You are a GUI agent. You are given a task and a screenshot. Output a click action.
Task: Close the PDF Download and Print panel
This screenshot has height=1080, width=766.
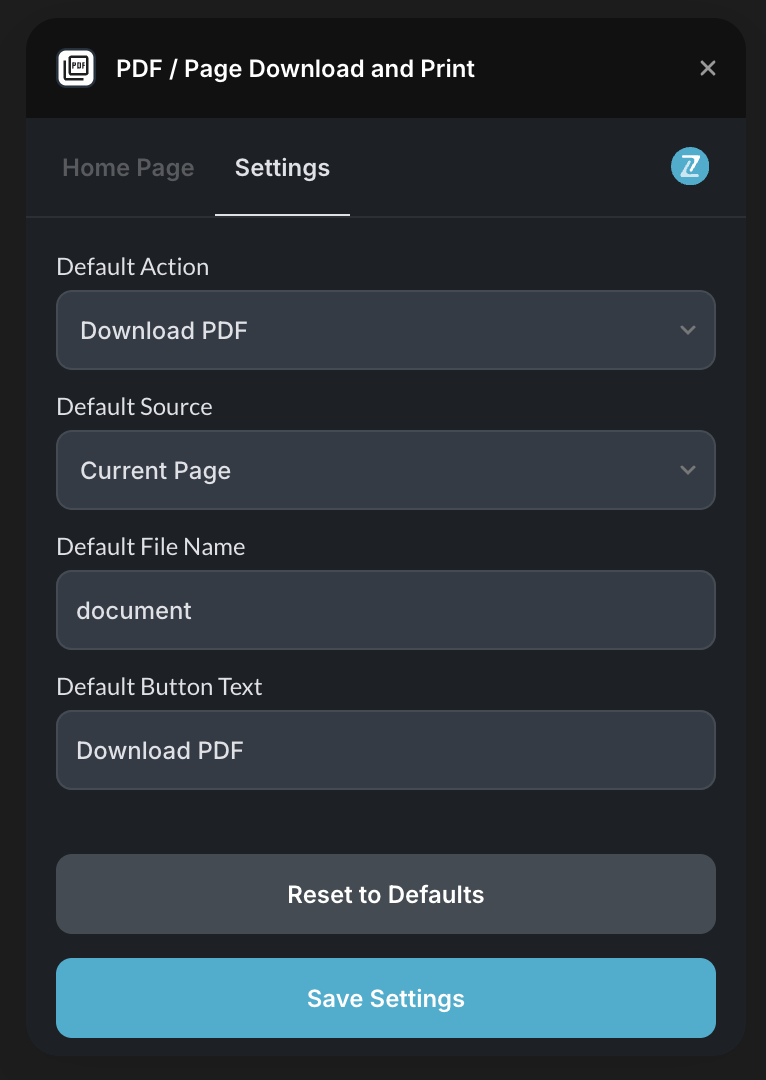708,68
